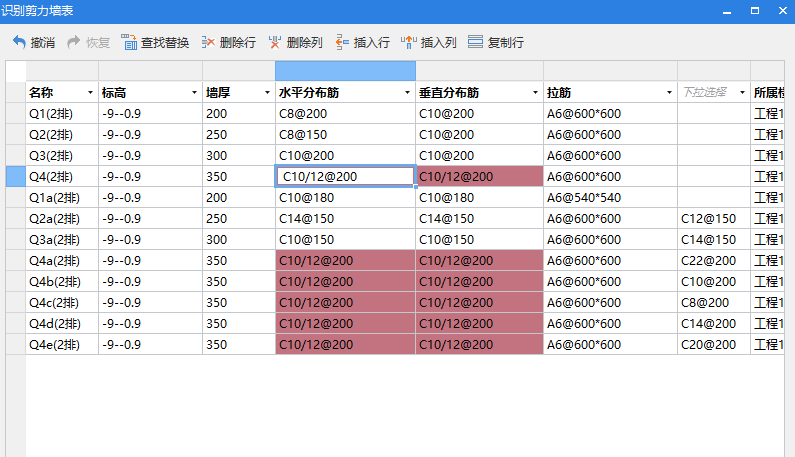This screenshot has height=457, width=795.
Task: Select cell Q1(2排)
Action: click(62, 114)
